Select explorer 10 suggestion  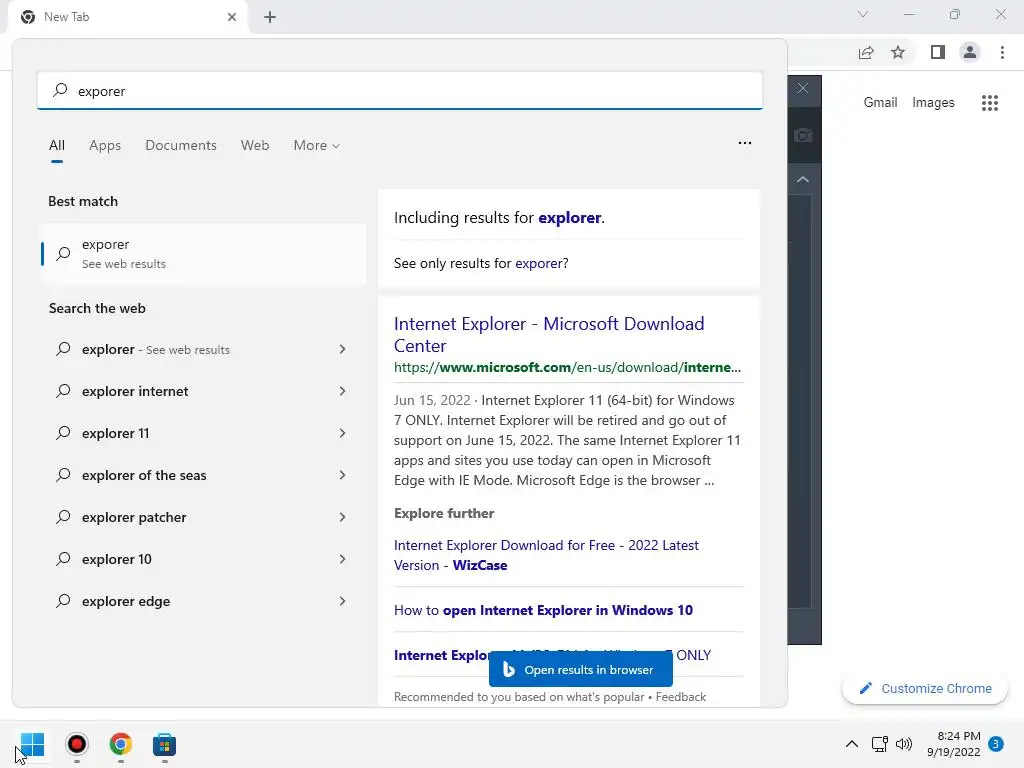pos(189,559)
